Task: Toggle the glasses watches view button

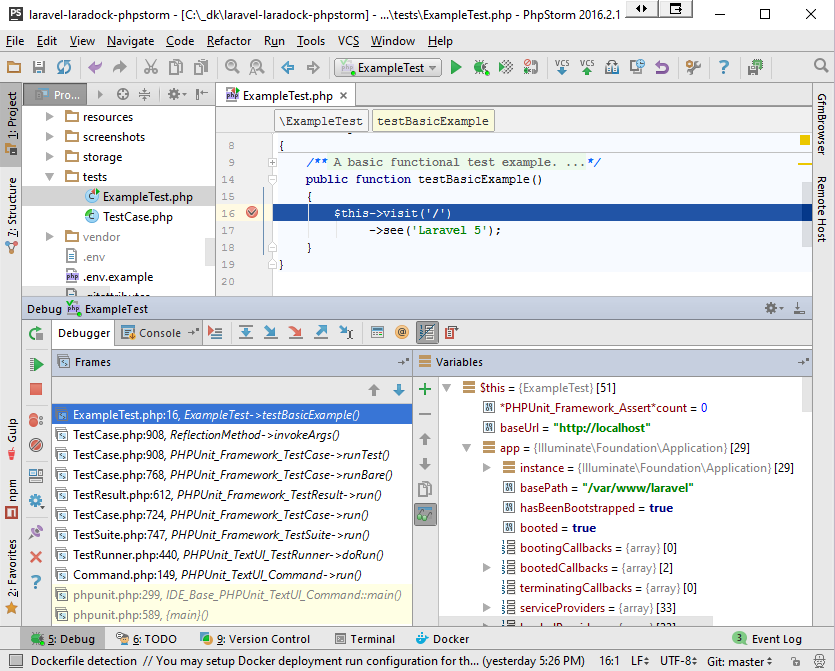Action: click(x=425, y=514)
